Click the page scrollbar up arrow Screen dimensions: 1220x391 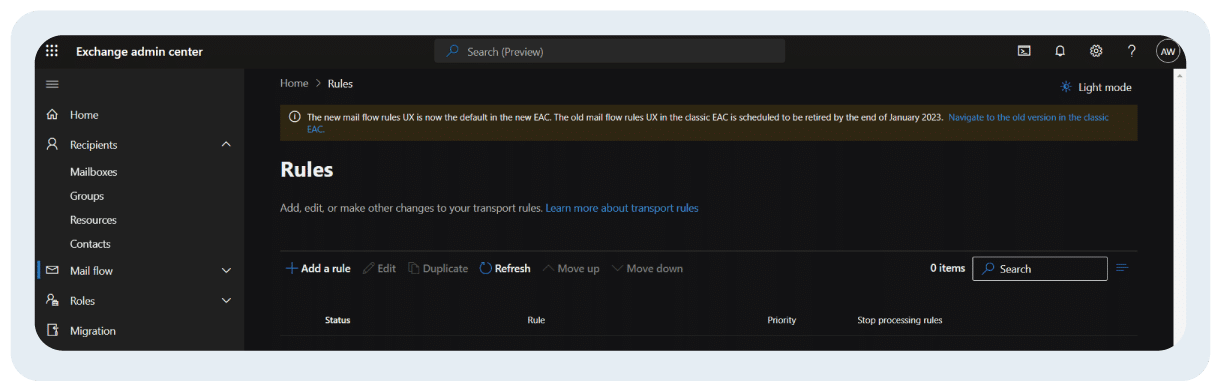(x=1179, y=76)
